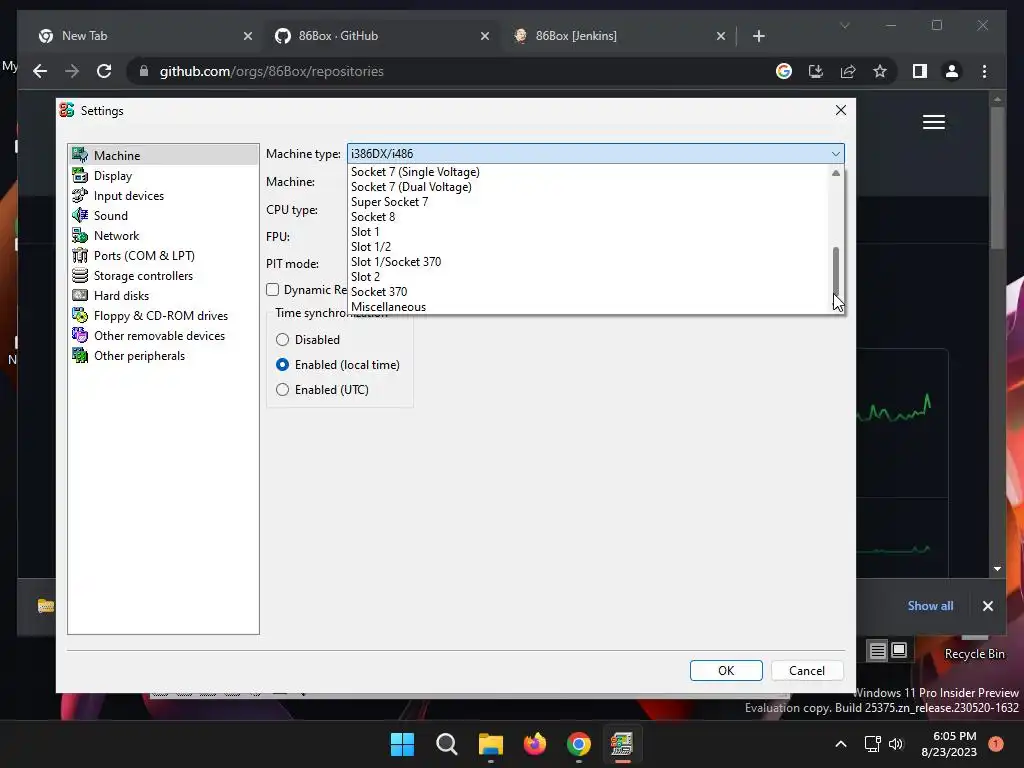
Task: Open the Display settings category icon
Action: click(x=80, y=176)
